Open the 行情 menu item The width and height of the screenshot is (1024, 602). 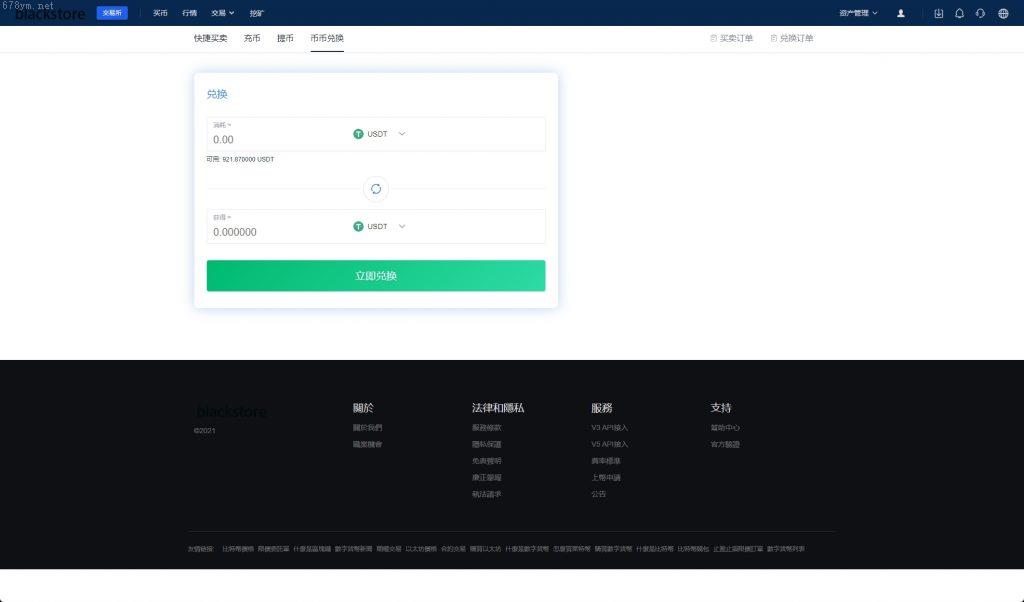pos(189,13)
